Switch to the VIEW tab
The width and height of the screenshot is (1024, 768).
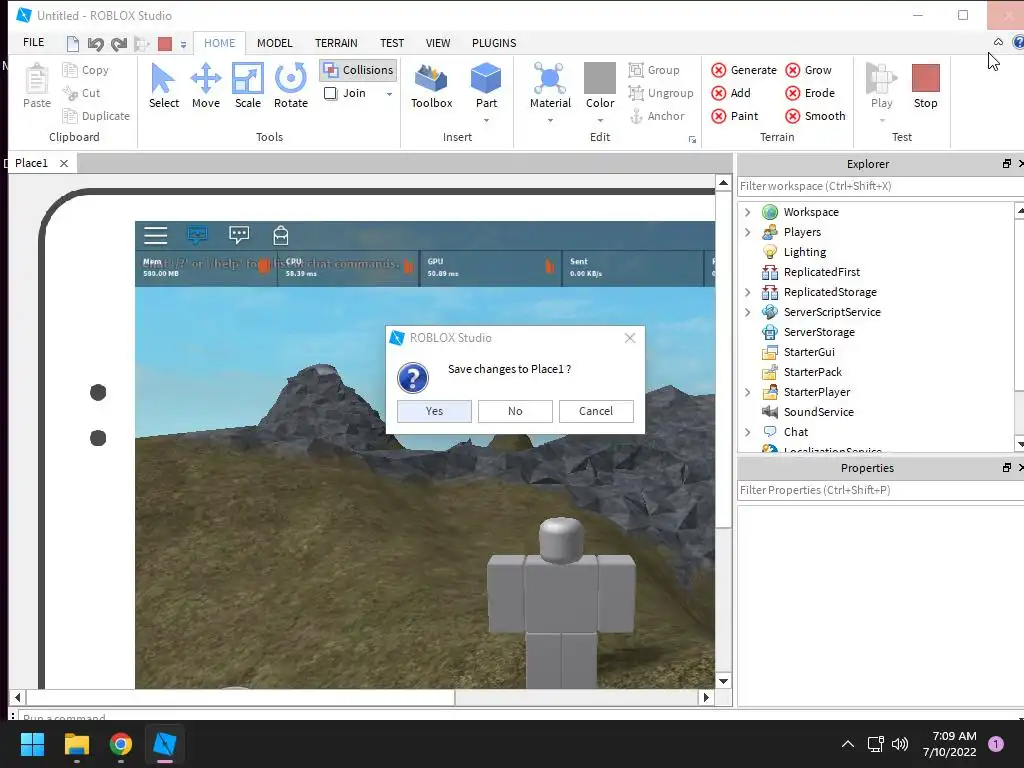click(438, 43)
